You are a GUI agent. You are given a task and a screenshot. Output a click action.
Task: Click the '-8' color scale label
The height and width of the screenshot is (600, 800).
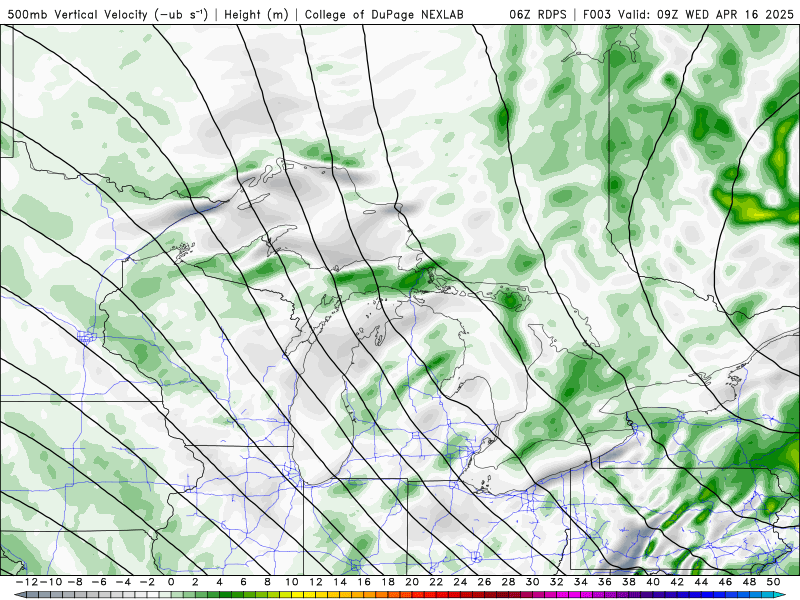pyautogui.click(x=74, y=582)
